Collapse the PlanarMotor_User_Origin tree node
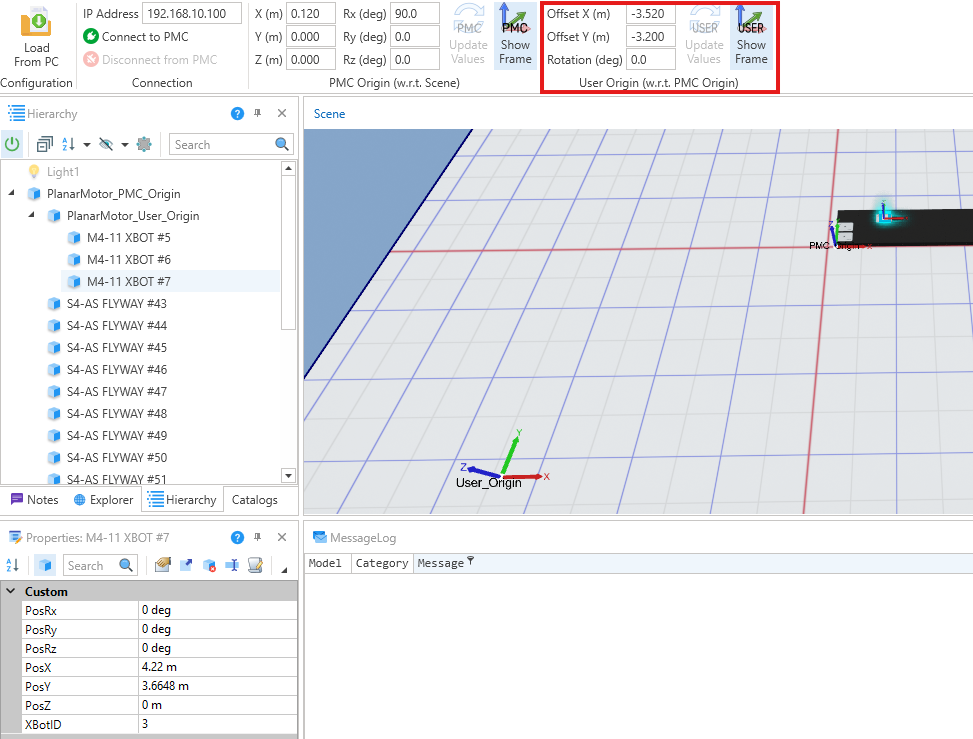 pyautogui.click(x=31, y=215)
